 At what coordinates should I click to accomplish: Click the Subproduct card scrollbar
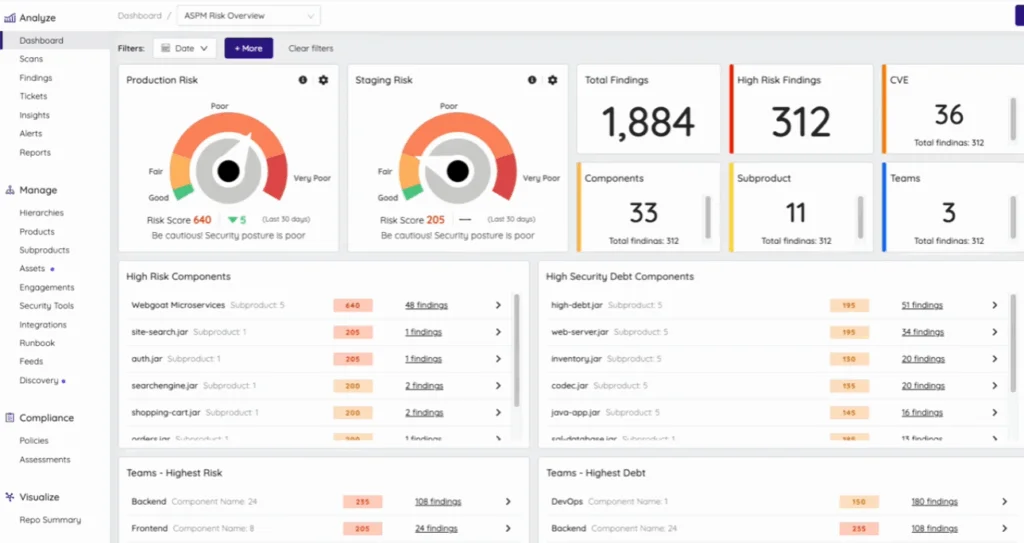tap(860, 217)
